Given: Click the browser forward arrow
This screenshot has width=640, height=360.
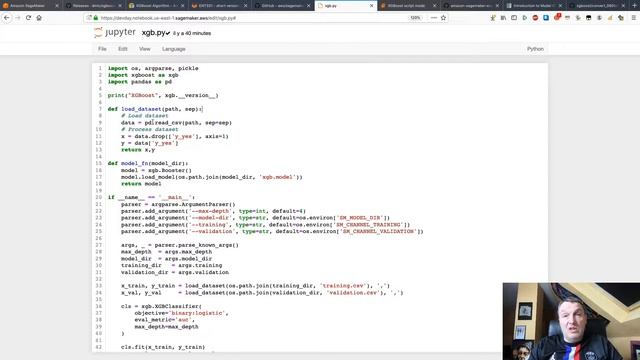Looking at the screenshot, I should [x=18, y=18].
